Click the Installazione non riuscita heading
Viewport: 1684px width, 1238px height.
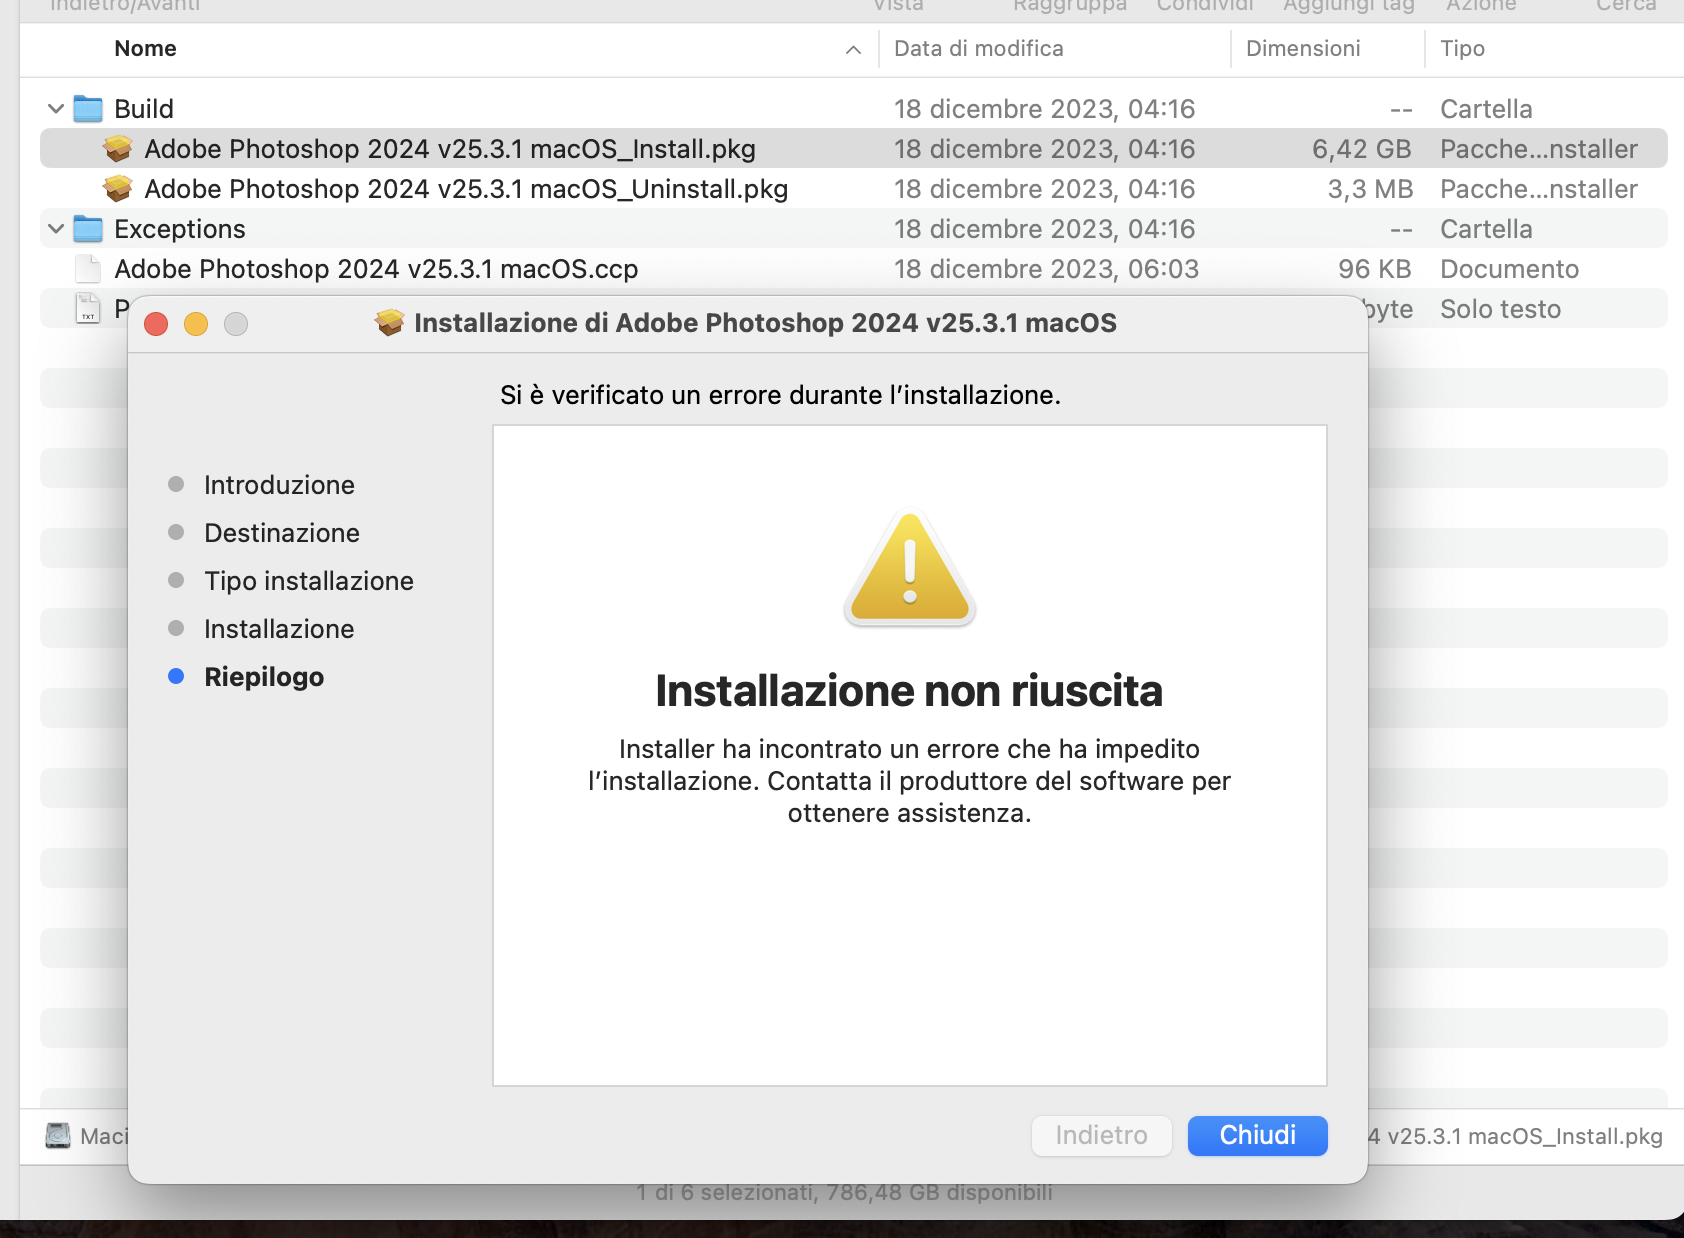[x=909, y=691]
